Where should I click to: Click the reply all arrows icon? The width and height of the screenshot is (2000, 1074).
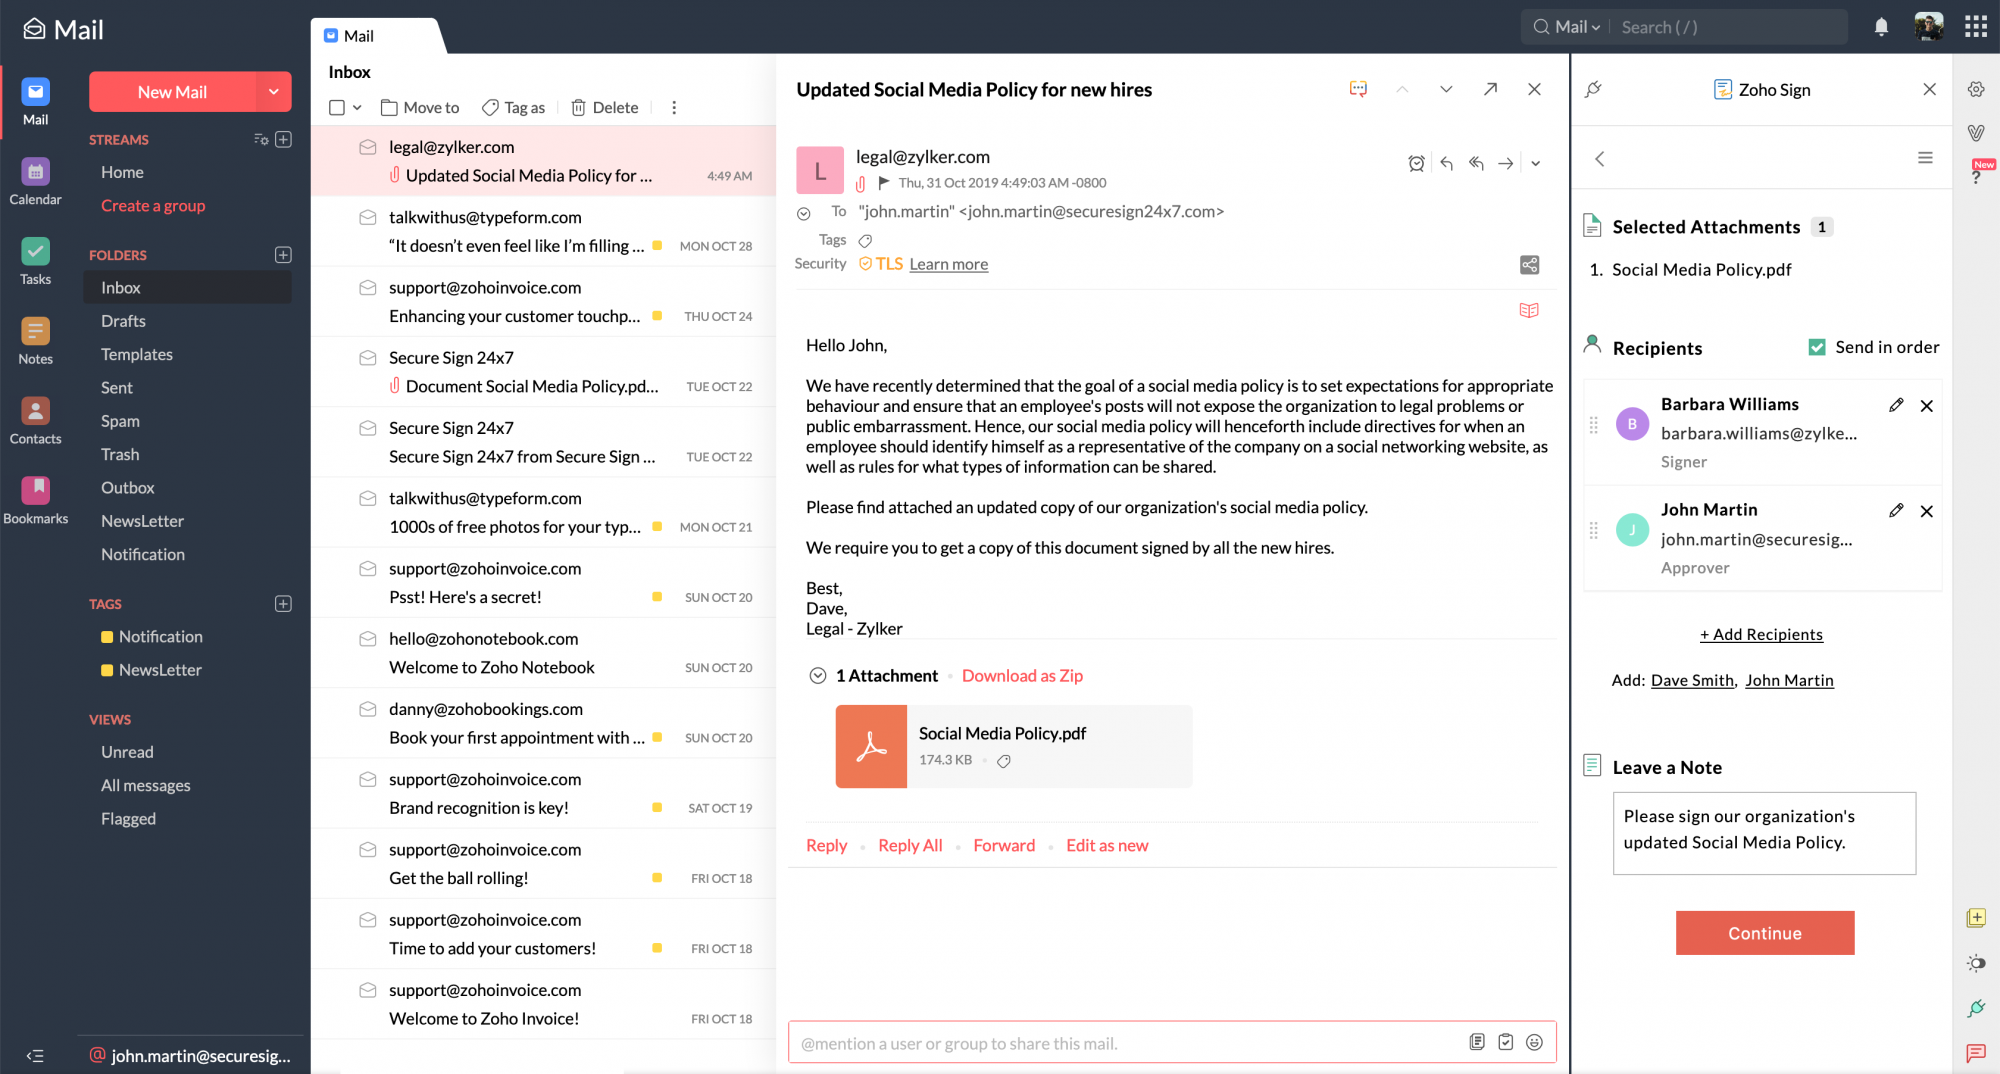tap(1476, 164)
